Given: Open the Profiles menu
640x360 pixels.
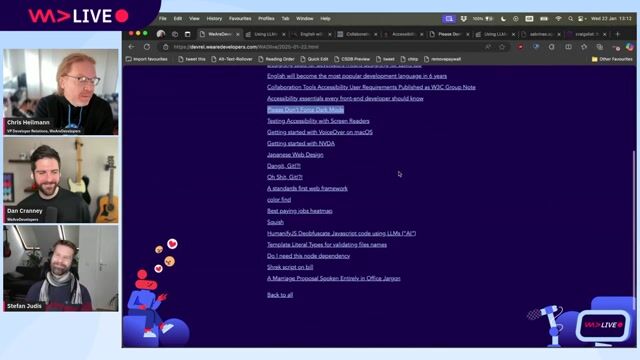Looking at the screenshot, I should (x=266, y=19).
